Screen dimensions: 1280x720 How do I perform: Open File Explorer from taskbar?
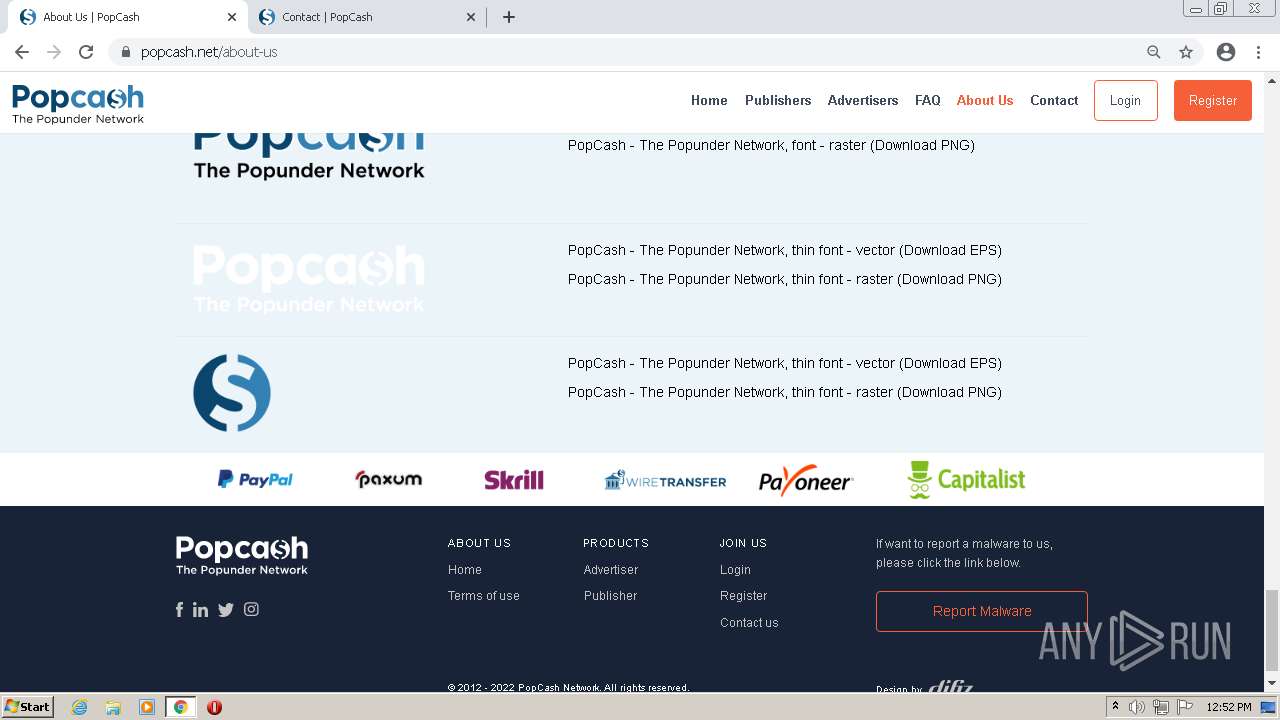pos(113,707)
